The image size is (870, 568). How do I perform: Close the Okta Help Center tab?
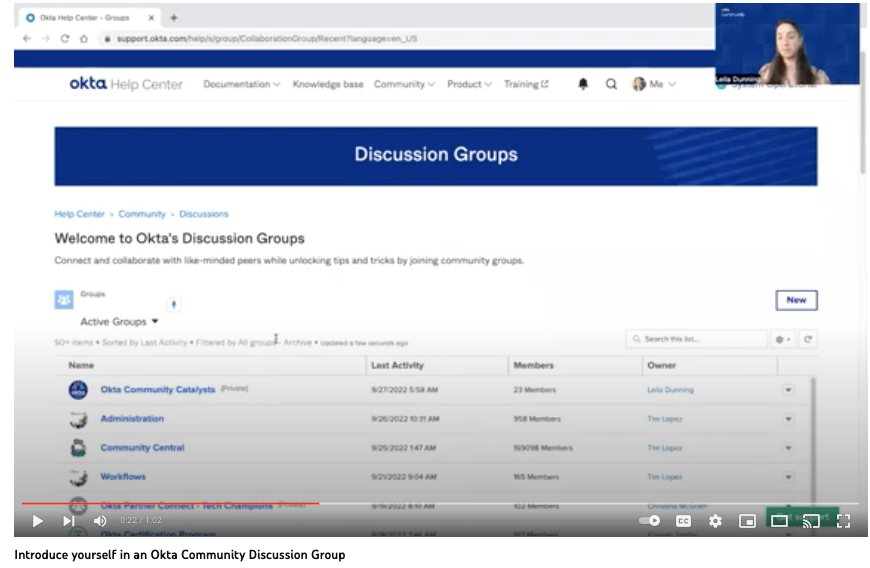click(151, 18)
